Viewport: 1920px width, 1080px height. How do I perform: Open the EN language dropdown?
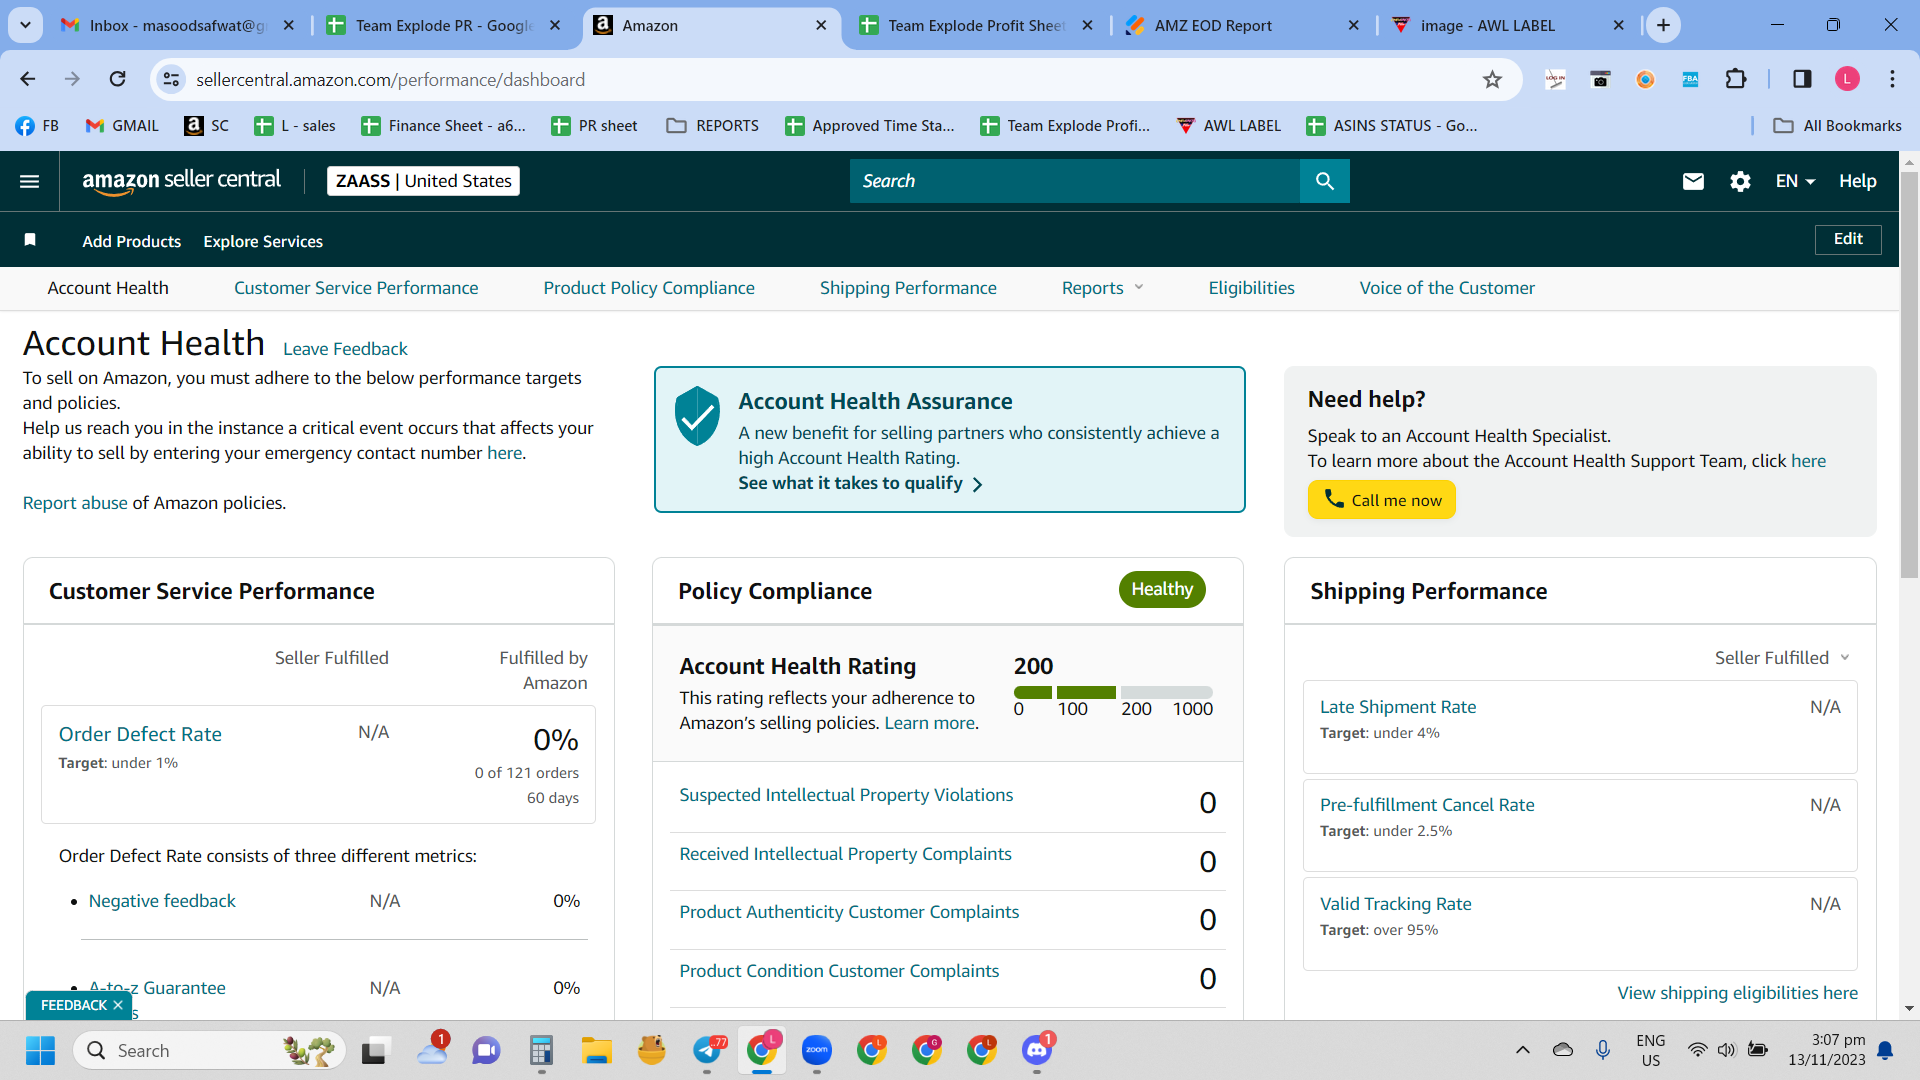coord(1795,181)
